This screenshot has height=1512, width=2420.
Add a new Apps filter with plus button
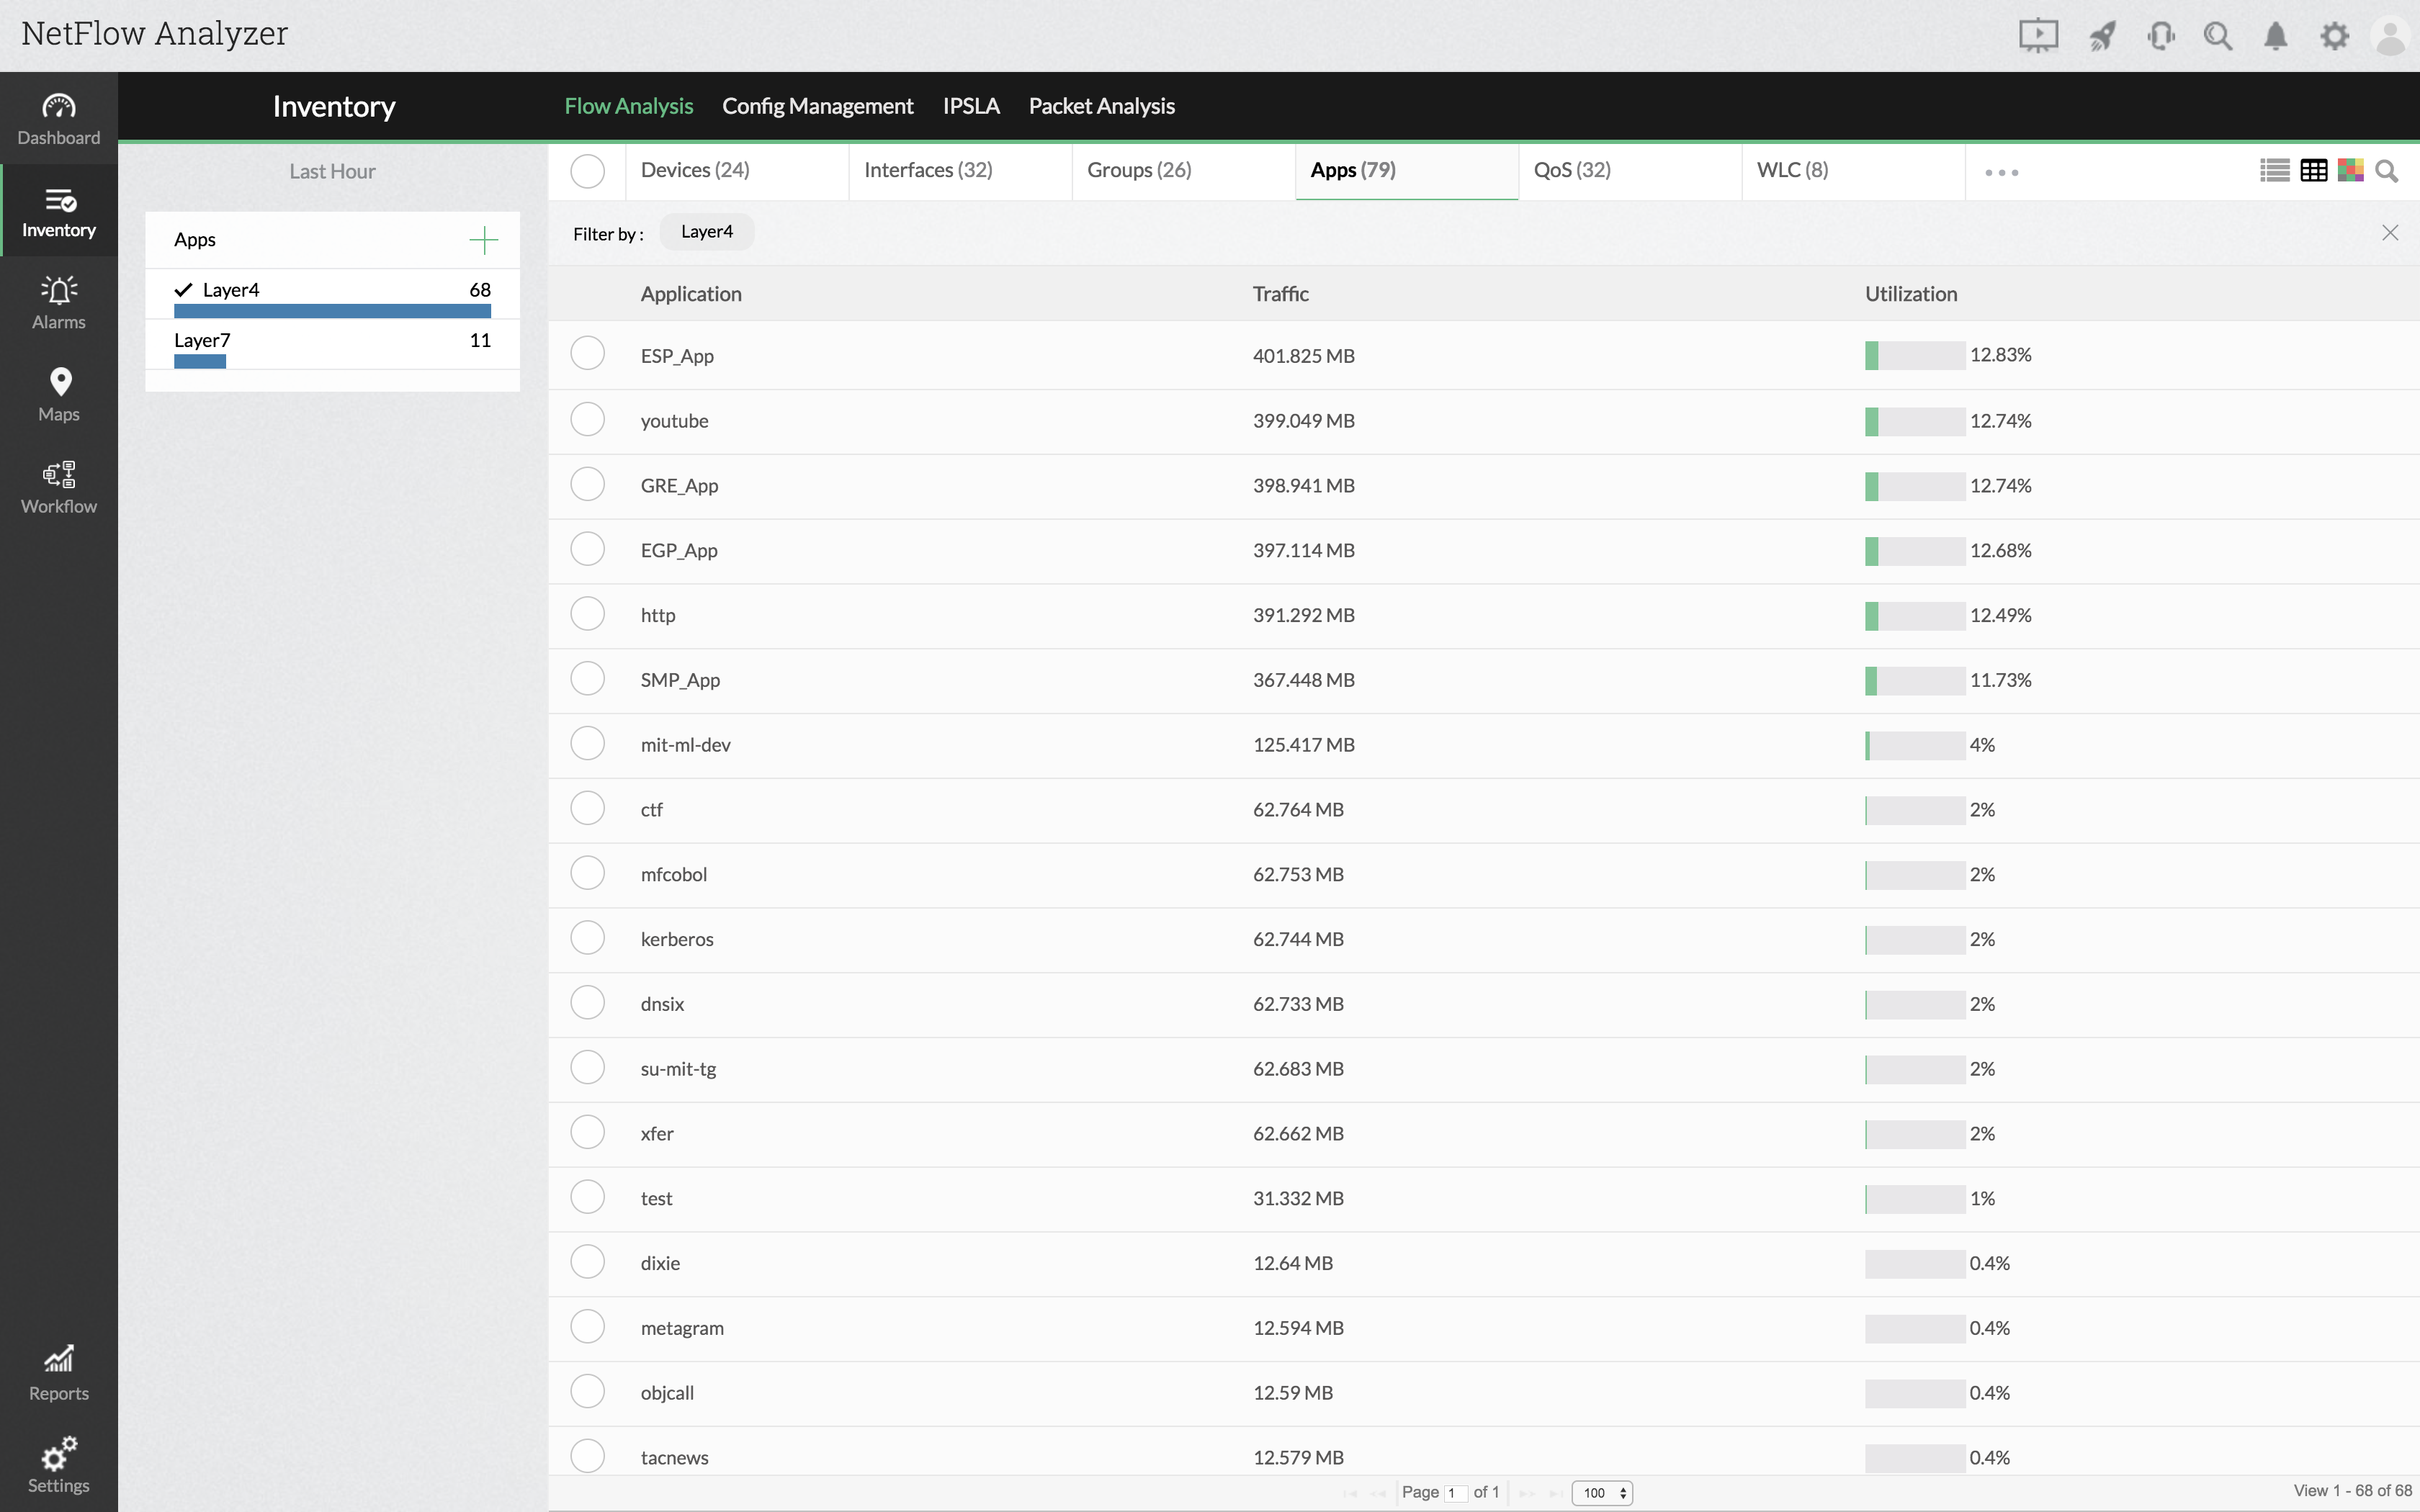tap(483, 239)
